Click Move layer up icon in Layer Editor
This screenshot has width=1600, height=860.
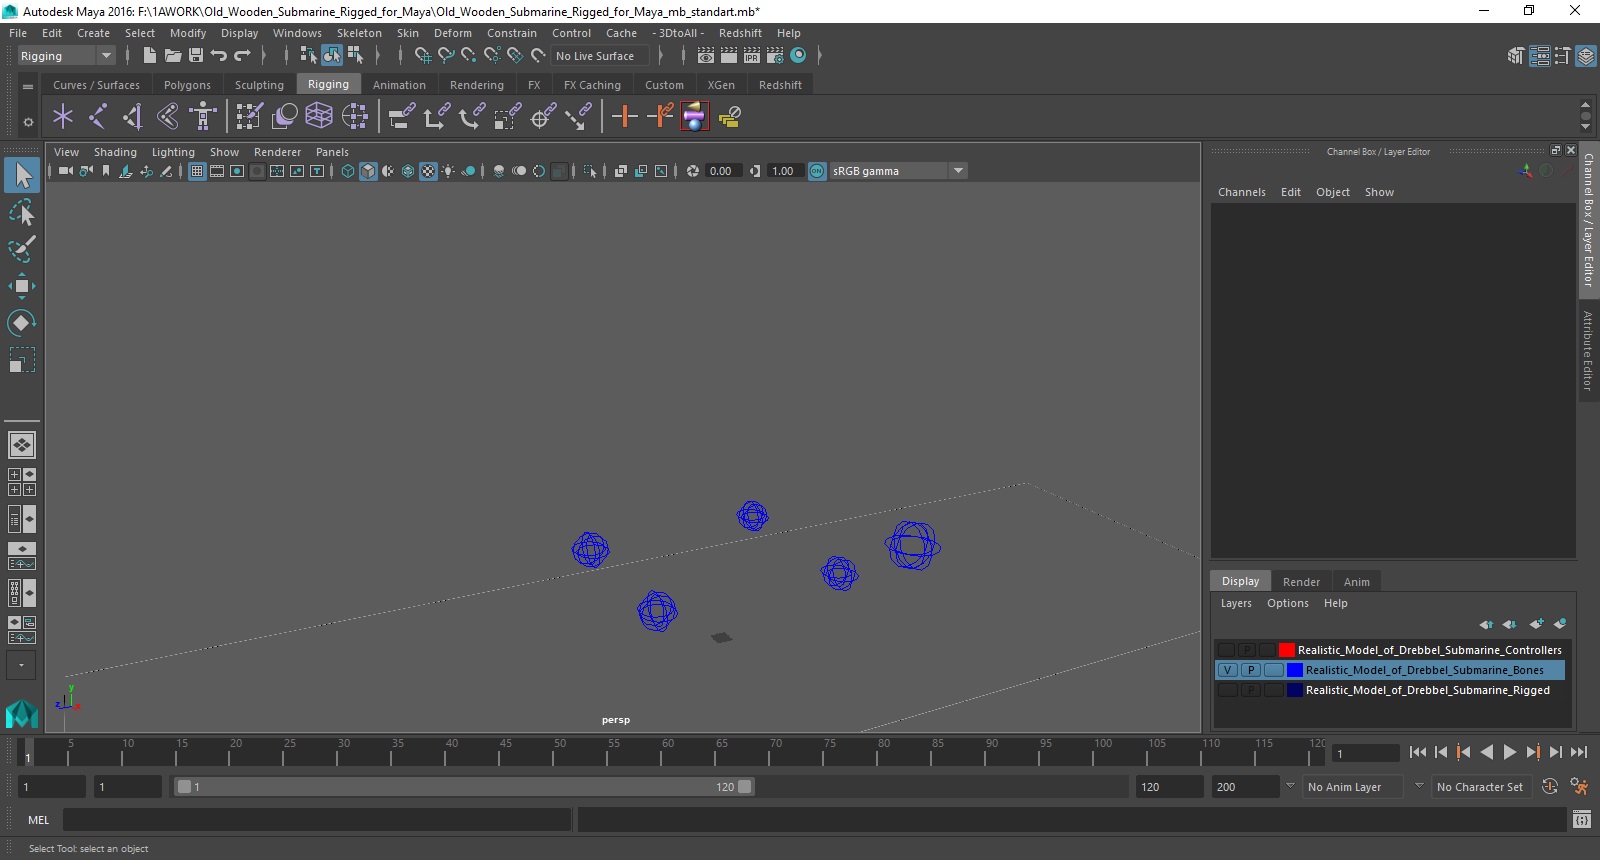(1486, 624)
